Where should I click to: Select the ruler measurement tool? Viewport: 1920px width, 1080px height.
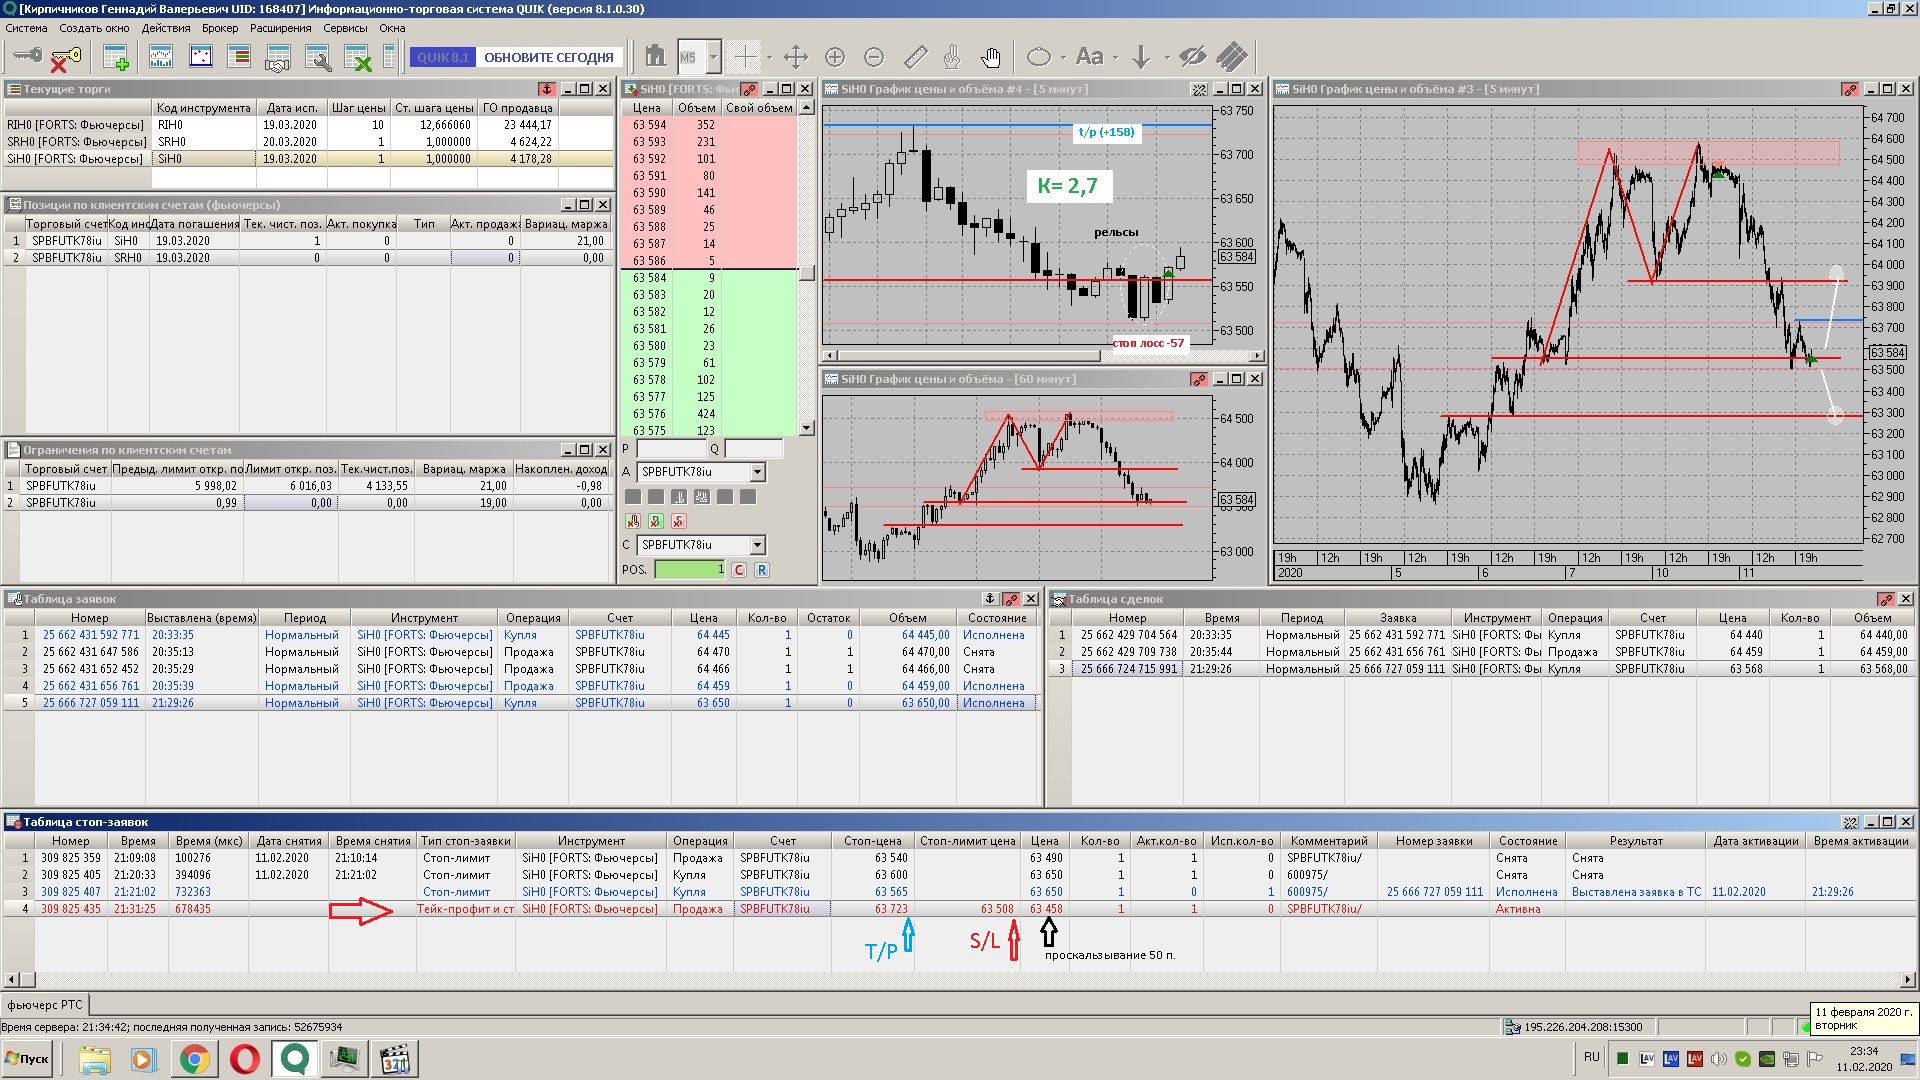pyautogui.click(x=915, y=57)
